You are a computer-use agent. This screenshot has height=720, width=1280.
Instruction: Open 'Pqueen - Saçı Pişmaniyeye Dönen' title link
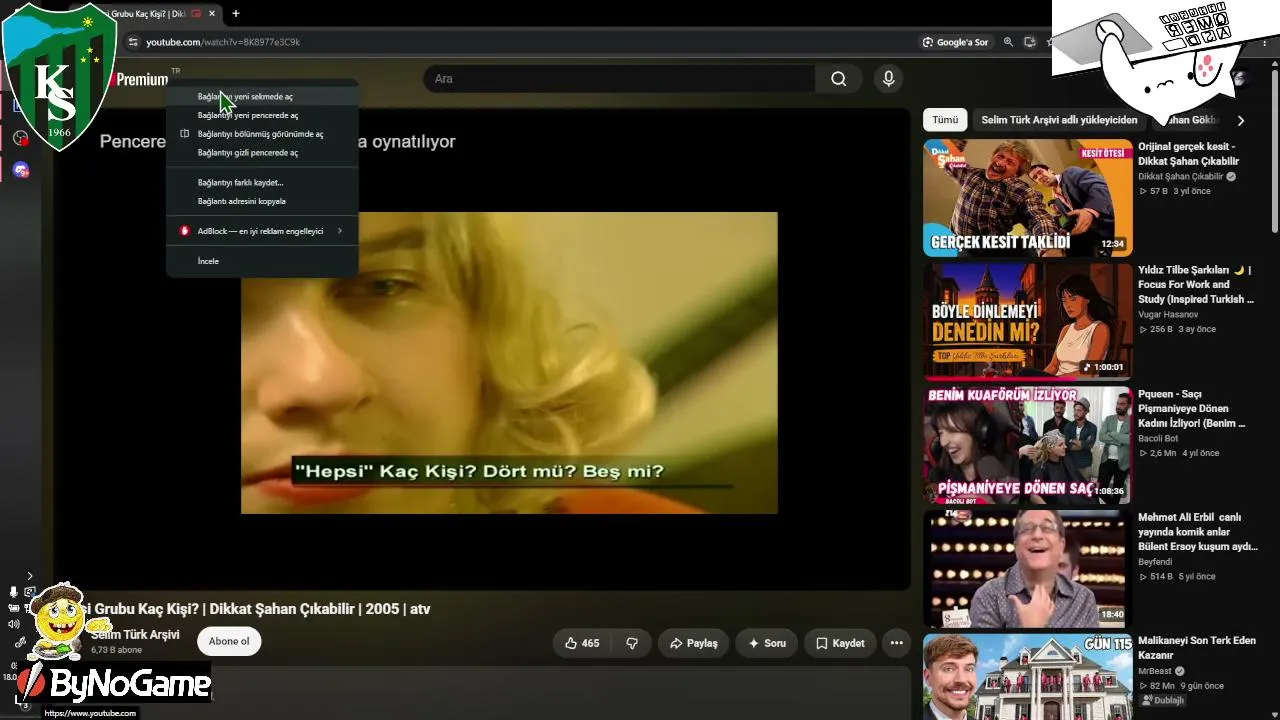tap(1192, 409)
